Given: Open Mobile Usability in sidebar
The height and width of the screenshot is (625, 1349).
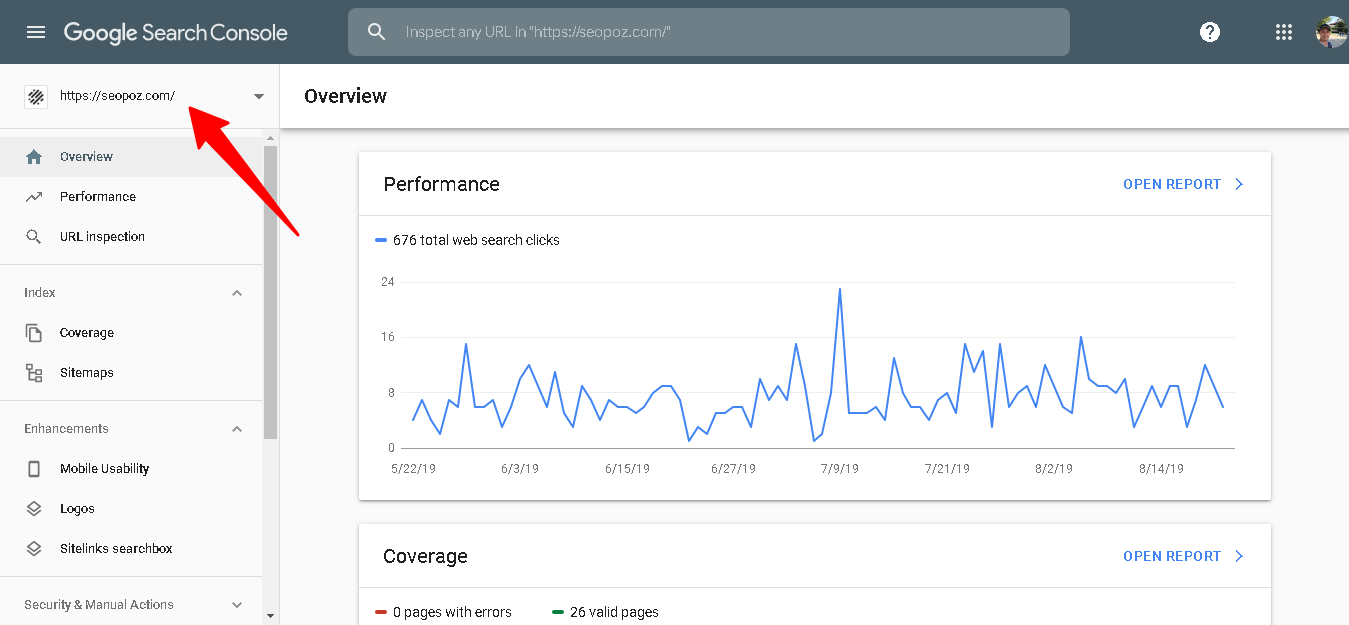Looking at the screenshot, I should [131, 469].
